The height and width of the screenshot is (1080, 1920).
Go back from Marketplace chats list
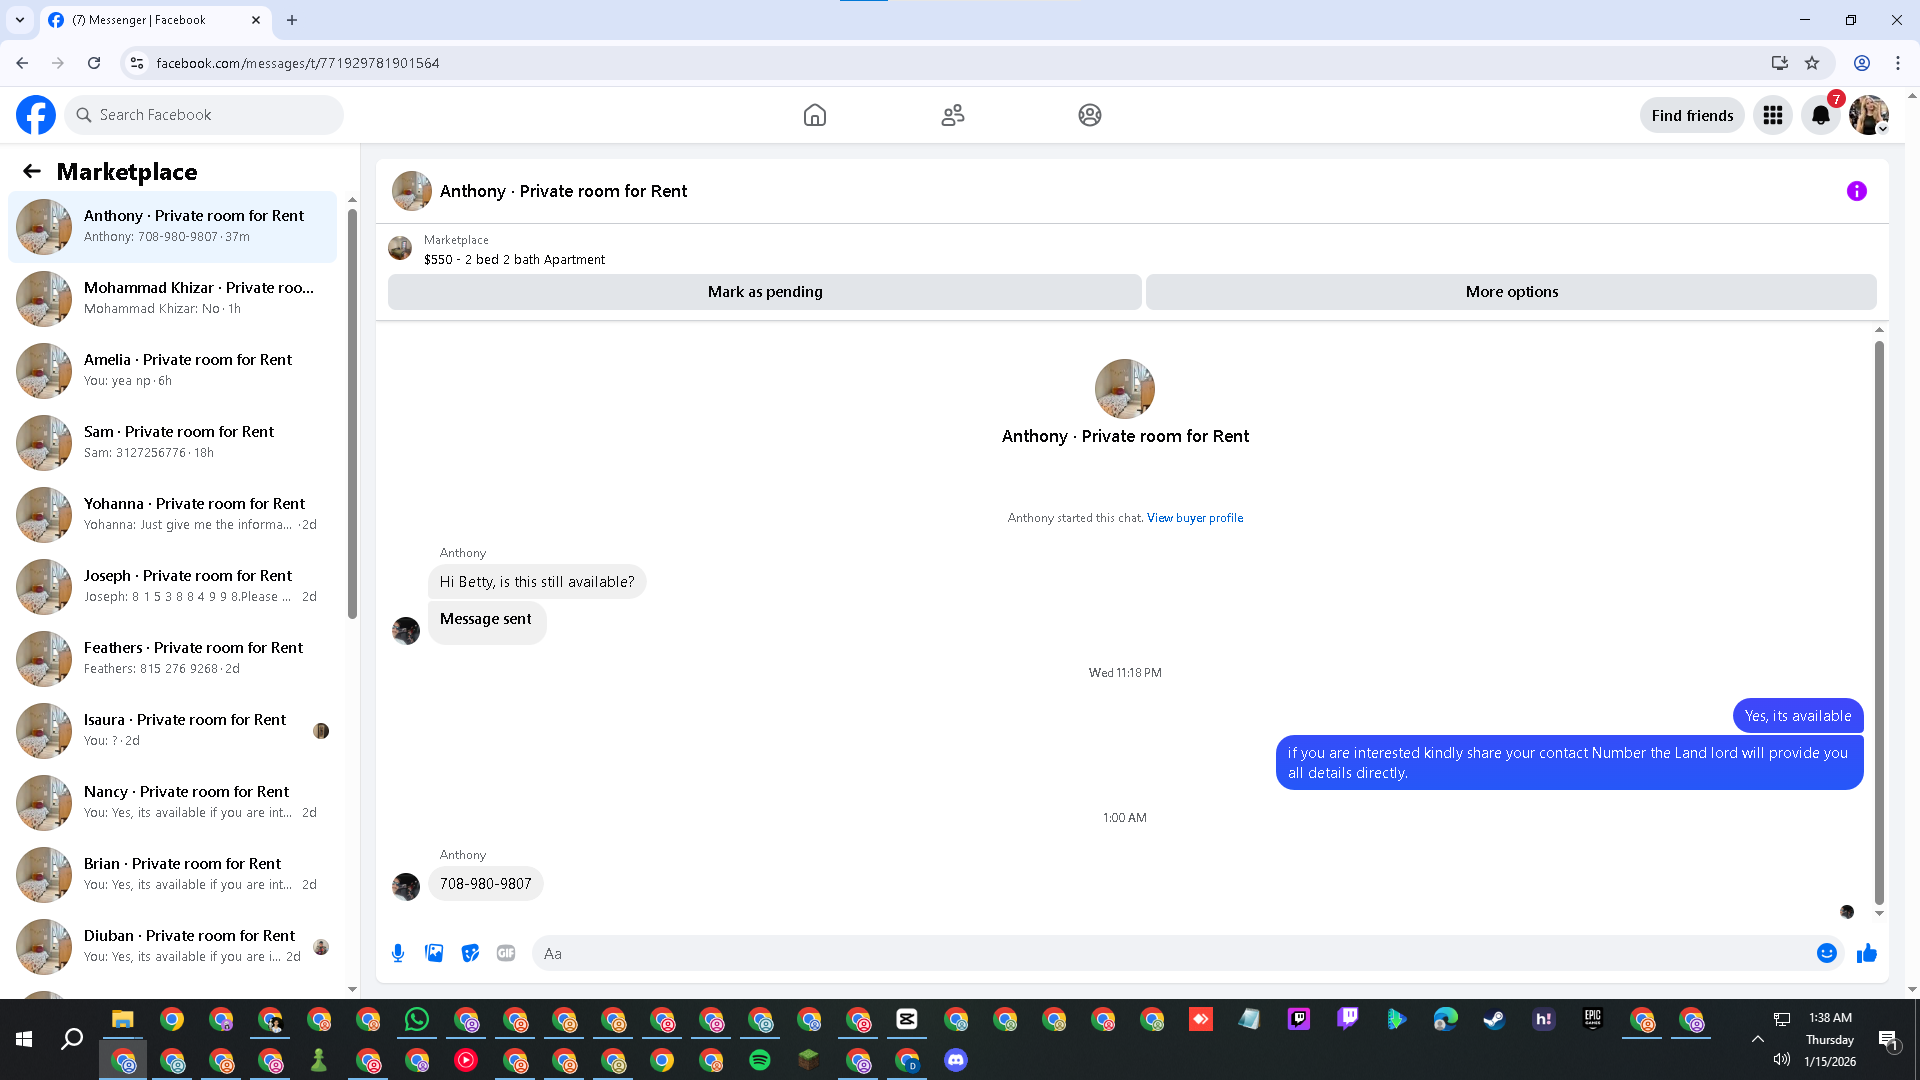tap(32, 171)
